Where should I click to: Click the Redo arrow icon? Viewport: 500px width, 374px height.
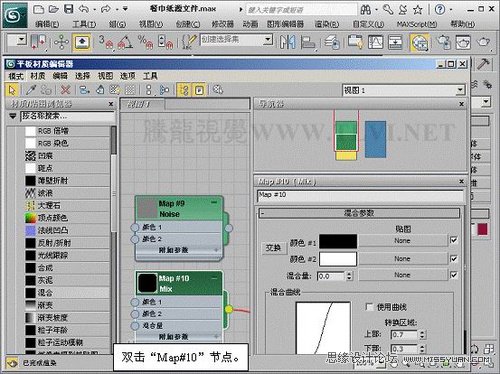106,9
